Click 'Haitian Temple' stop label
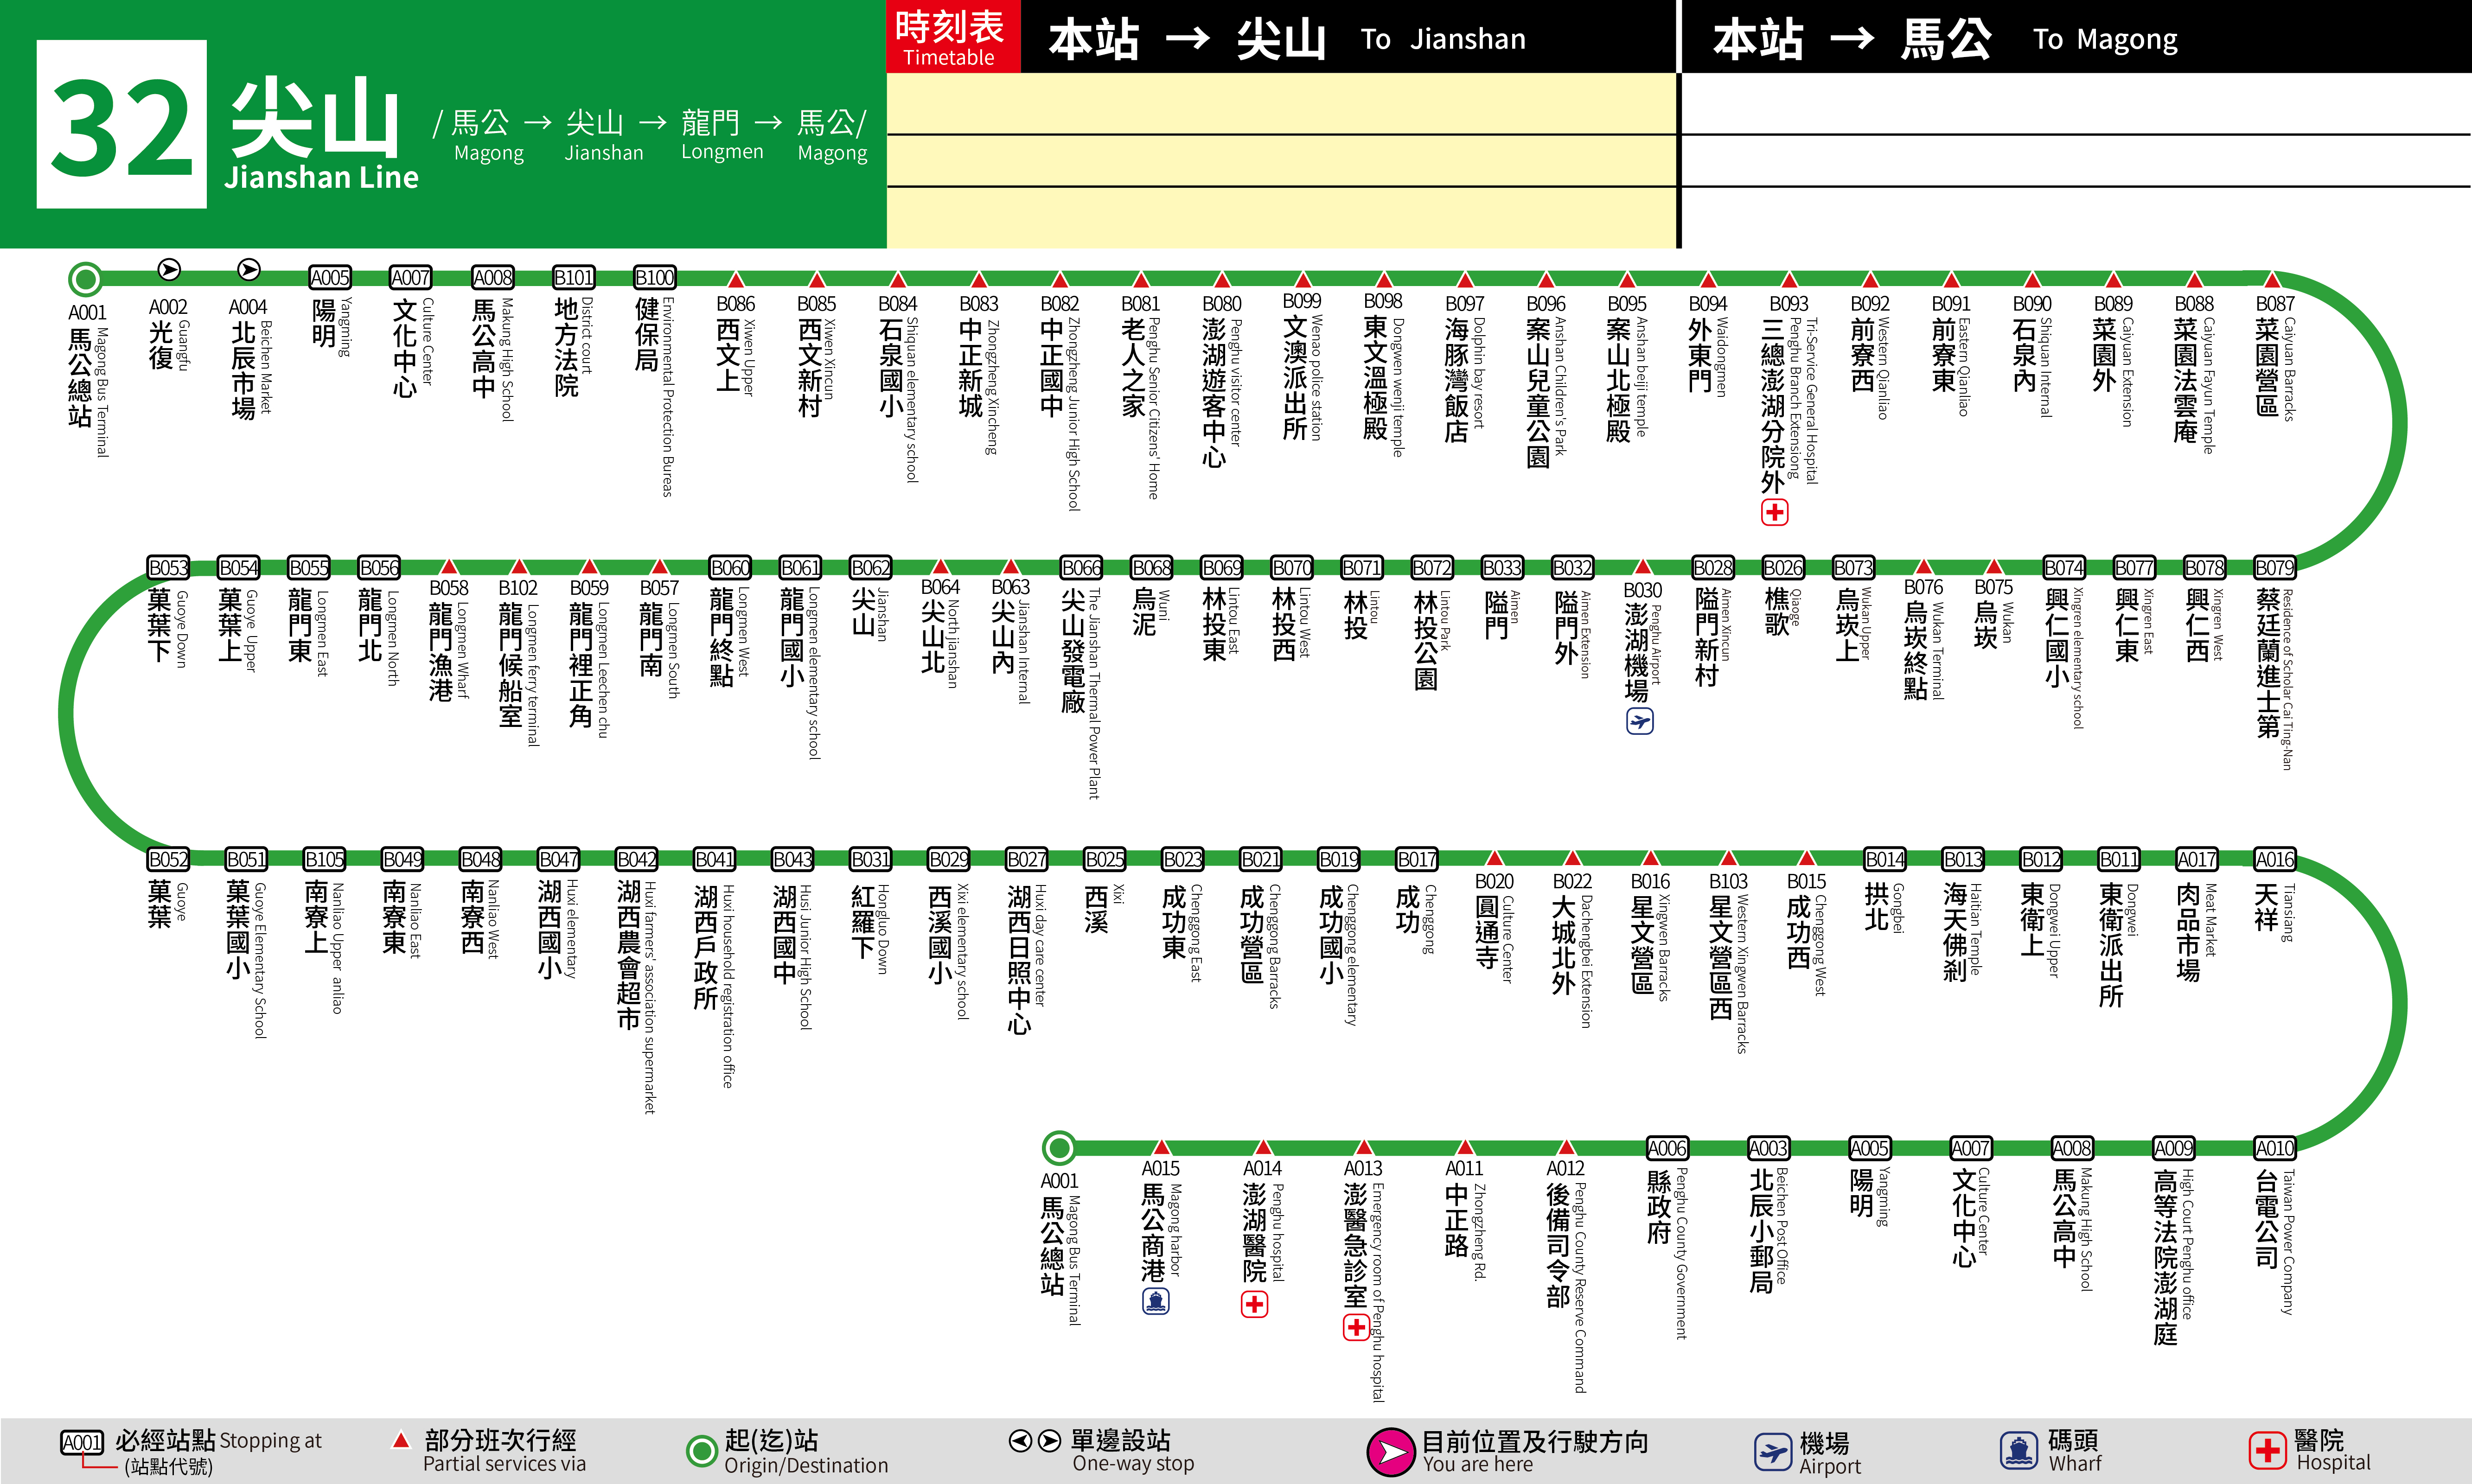 point(1975,929)
